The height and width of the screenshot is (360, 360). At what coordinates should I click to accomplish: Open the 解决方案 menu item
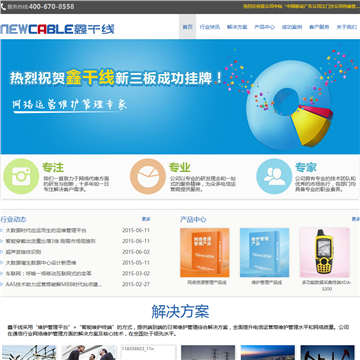[237, 27]
